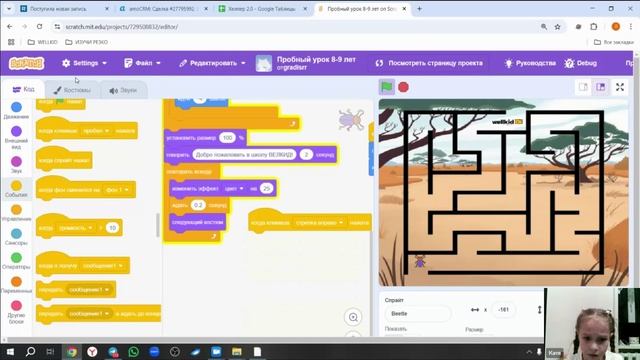Open Руководства tutorials
640x360 pixels.
[x=530, y=63]
